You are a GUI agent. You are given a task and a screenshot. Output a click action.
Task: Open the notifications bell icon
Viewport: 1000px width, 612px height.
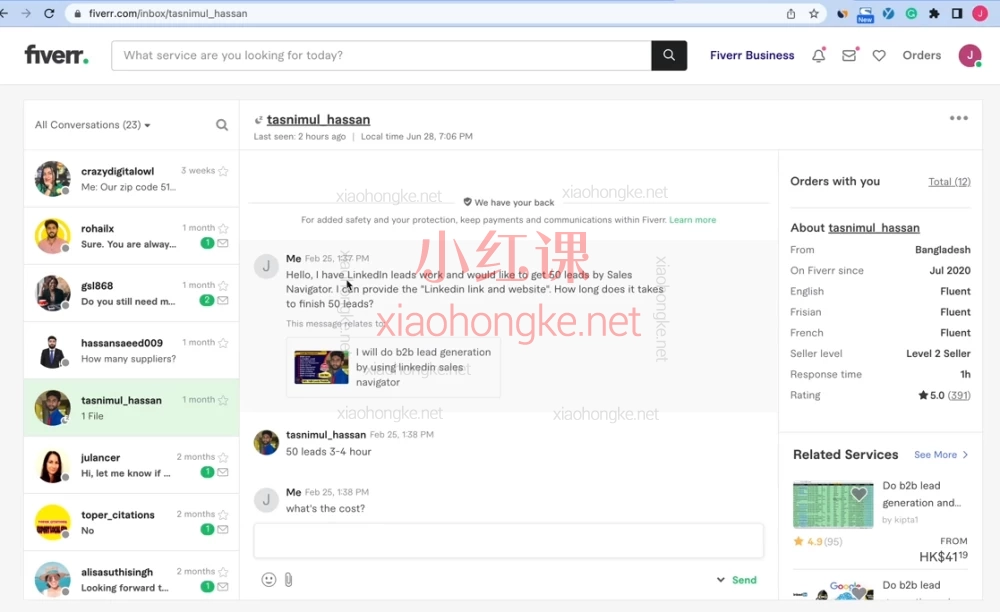(818, 55)
